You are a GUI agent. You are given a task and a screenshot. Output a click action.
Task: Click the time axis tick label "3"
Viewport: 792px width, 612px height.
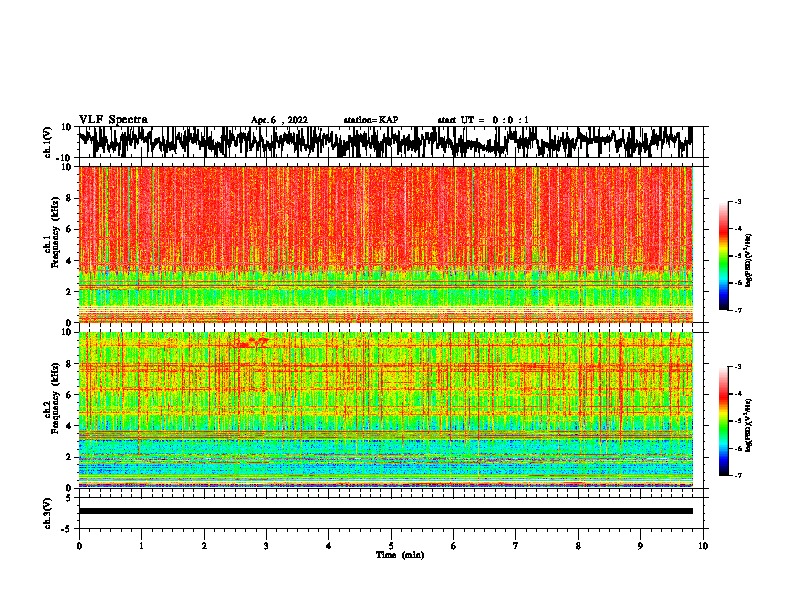266,546
